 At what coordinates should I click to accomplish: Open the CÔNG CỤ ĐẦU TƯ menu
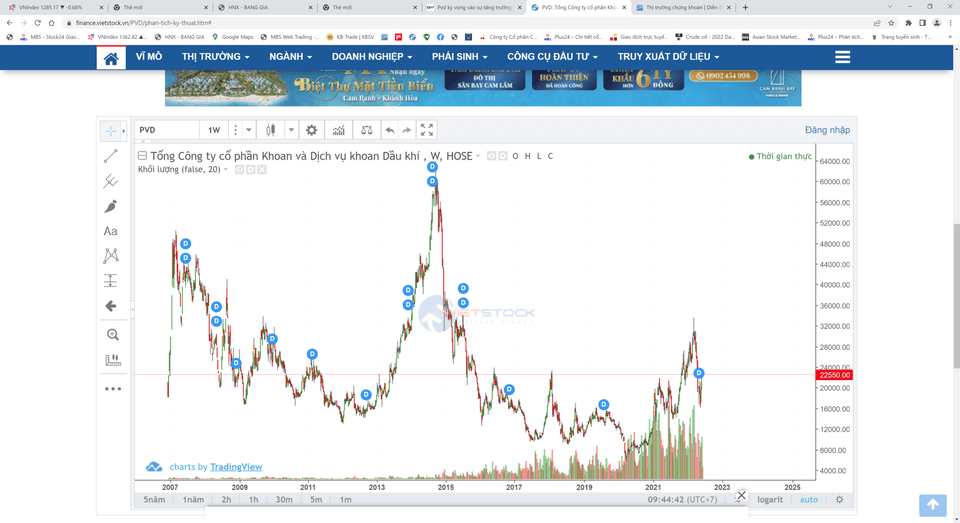(552, 56)
